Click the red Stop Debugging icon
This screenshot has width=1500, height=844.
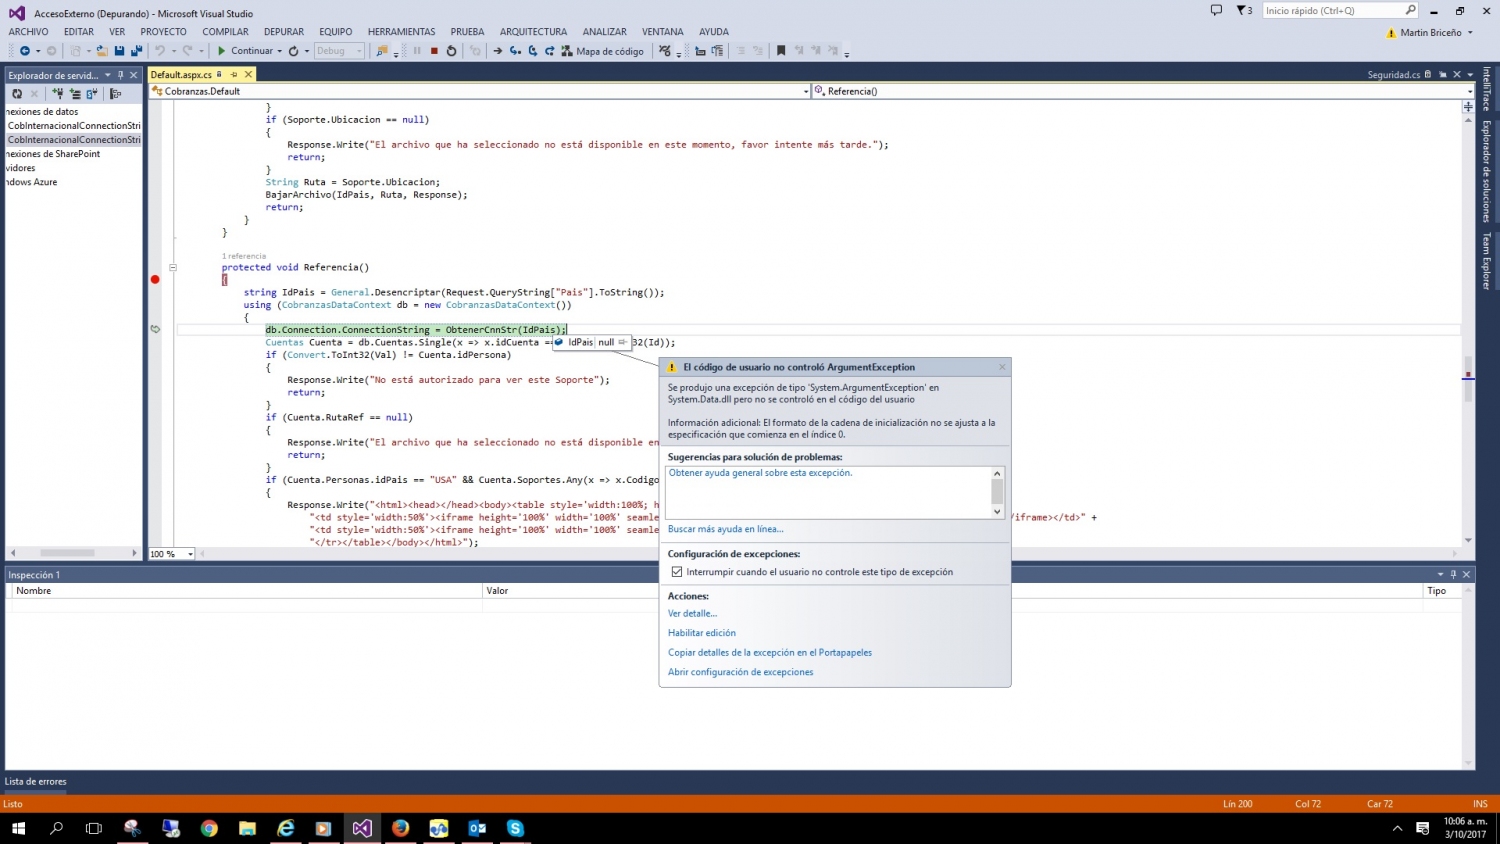click(x=434, y=51)
